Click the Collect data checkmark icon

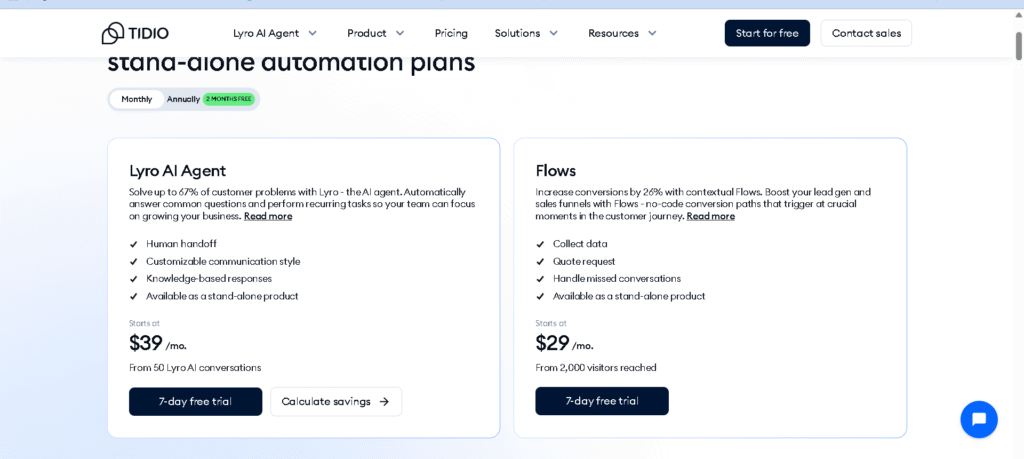[x=541, y=244]
